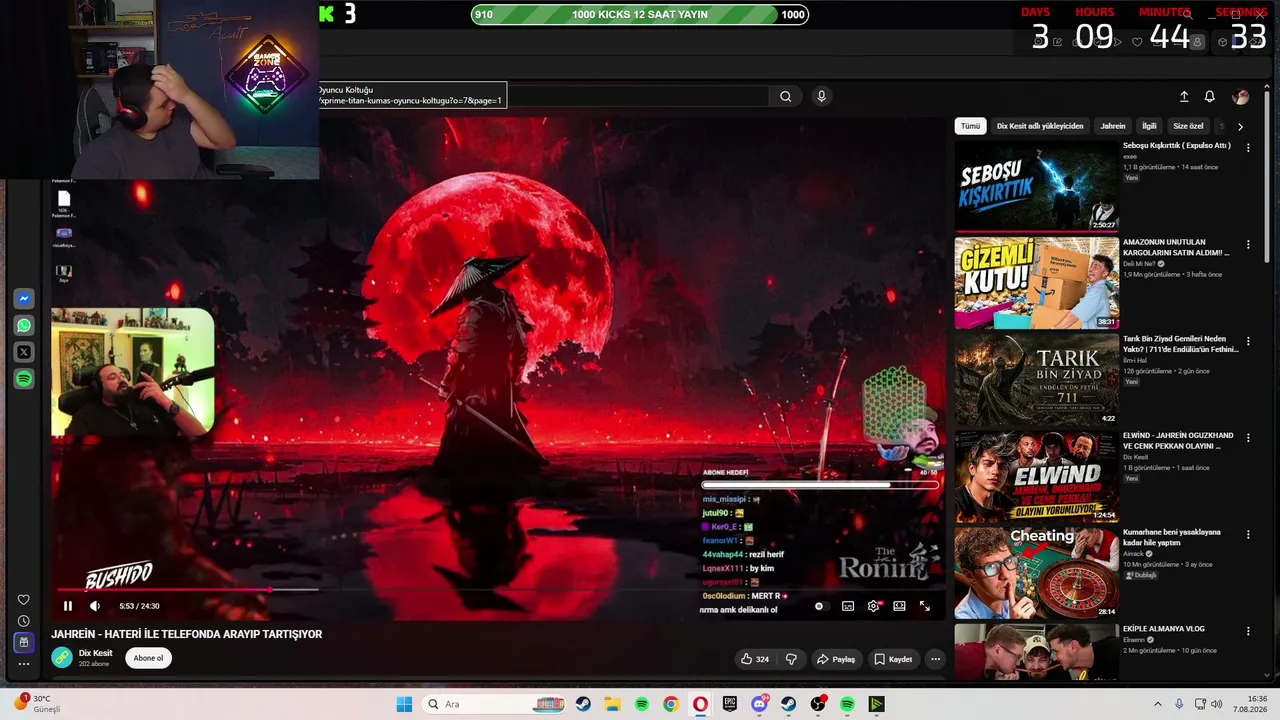
Task: Open YouTube notifications bell
Action: (x=1210, y=96)
